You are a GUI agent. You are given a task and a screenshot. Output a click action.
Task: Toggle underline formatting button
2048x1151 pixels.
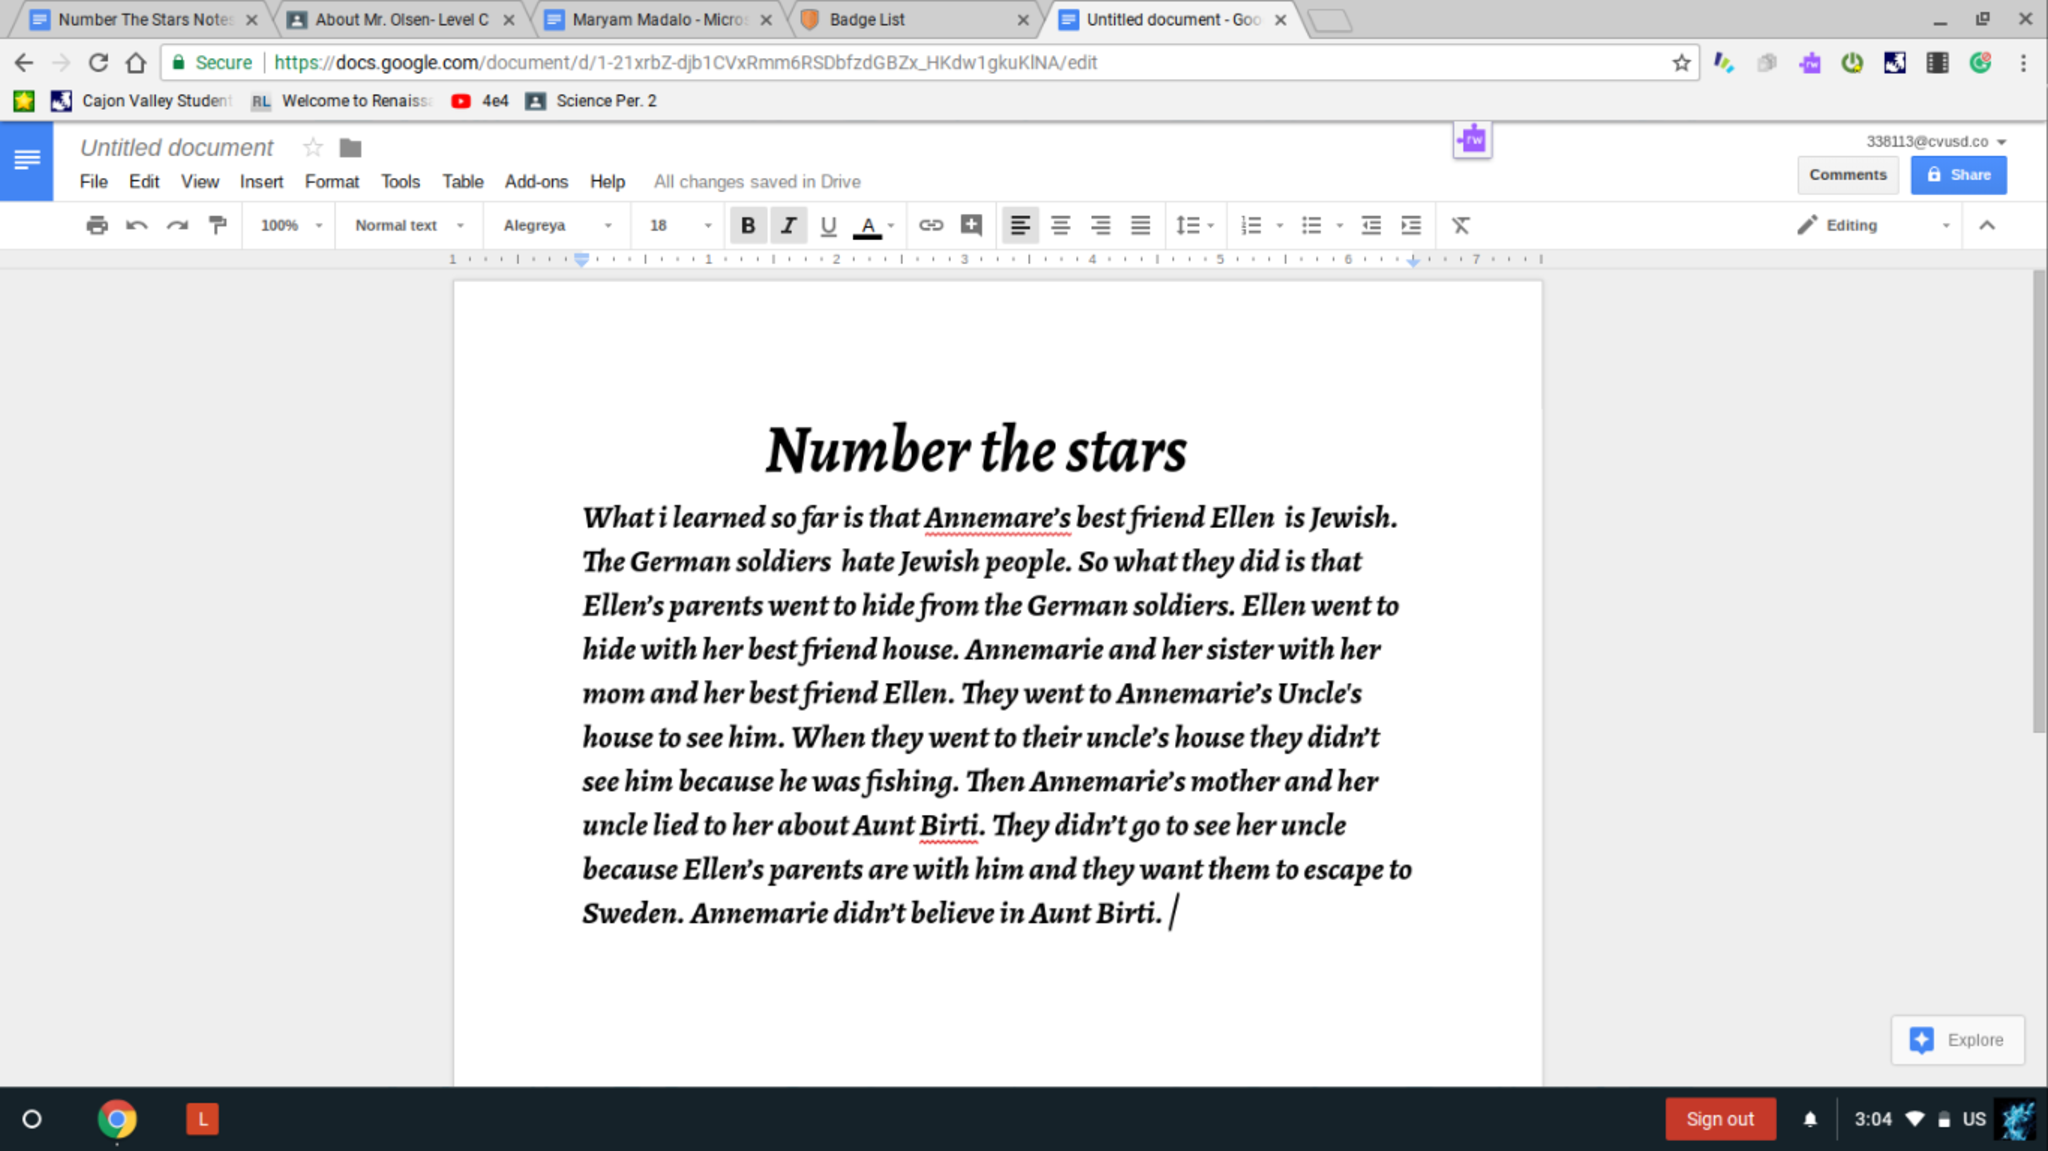coord(828,225)
